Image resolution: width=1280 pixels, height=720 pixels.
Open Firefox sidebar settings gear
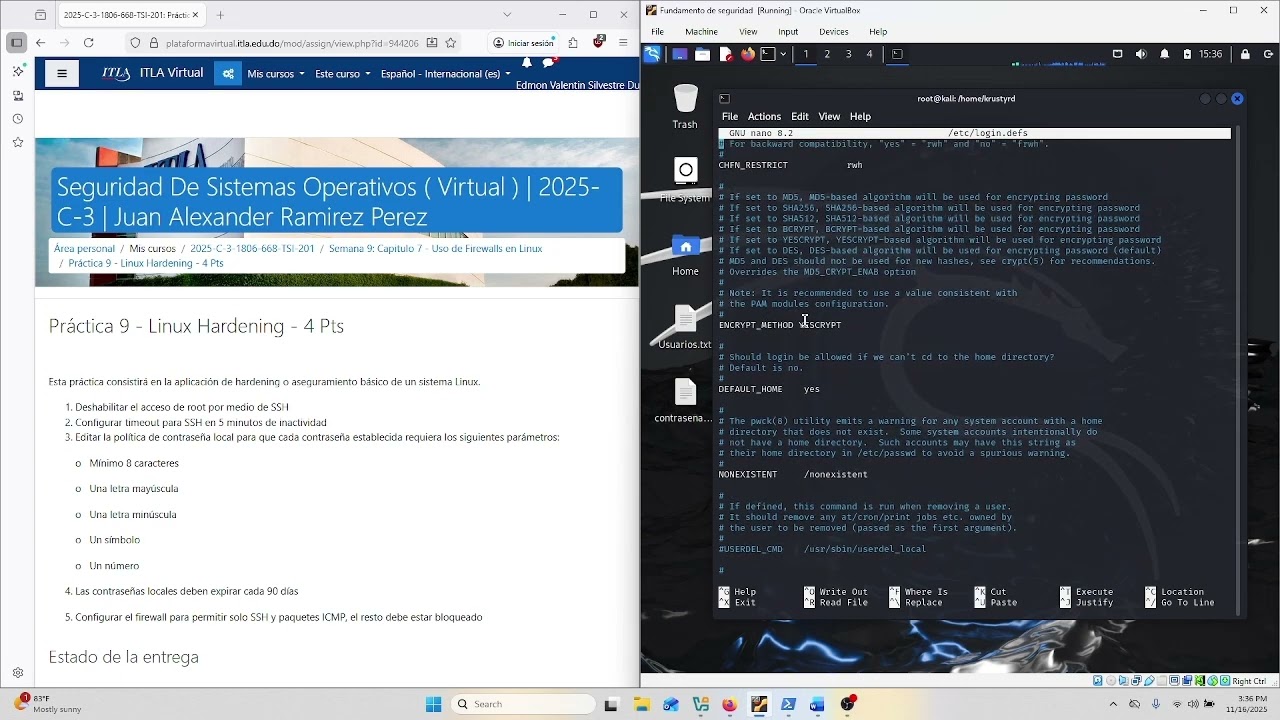click(x=18, y=673)
